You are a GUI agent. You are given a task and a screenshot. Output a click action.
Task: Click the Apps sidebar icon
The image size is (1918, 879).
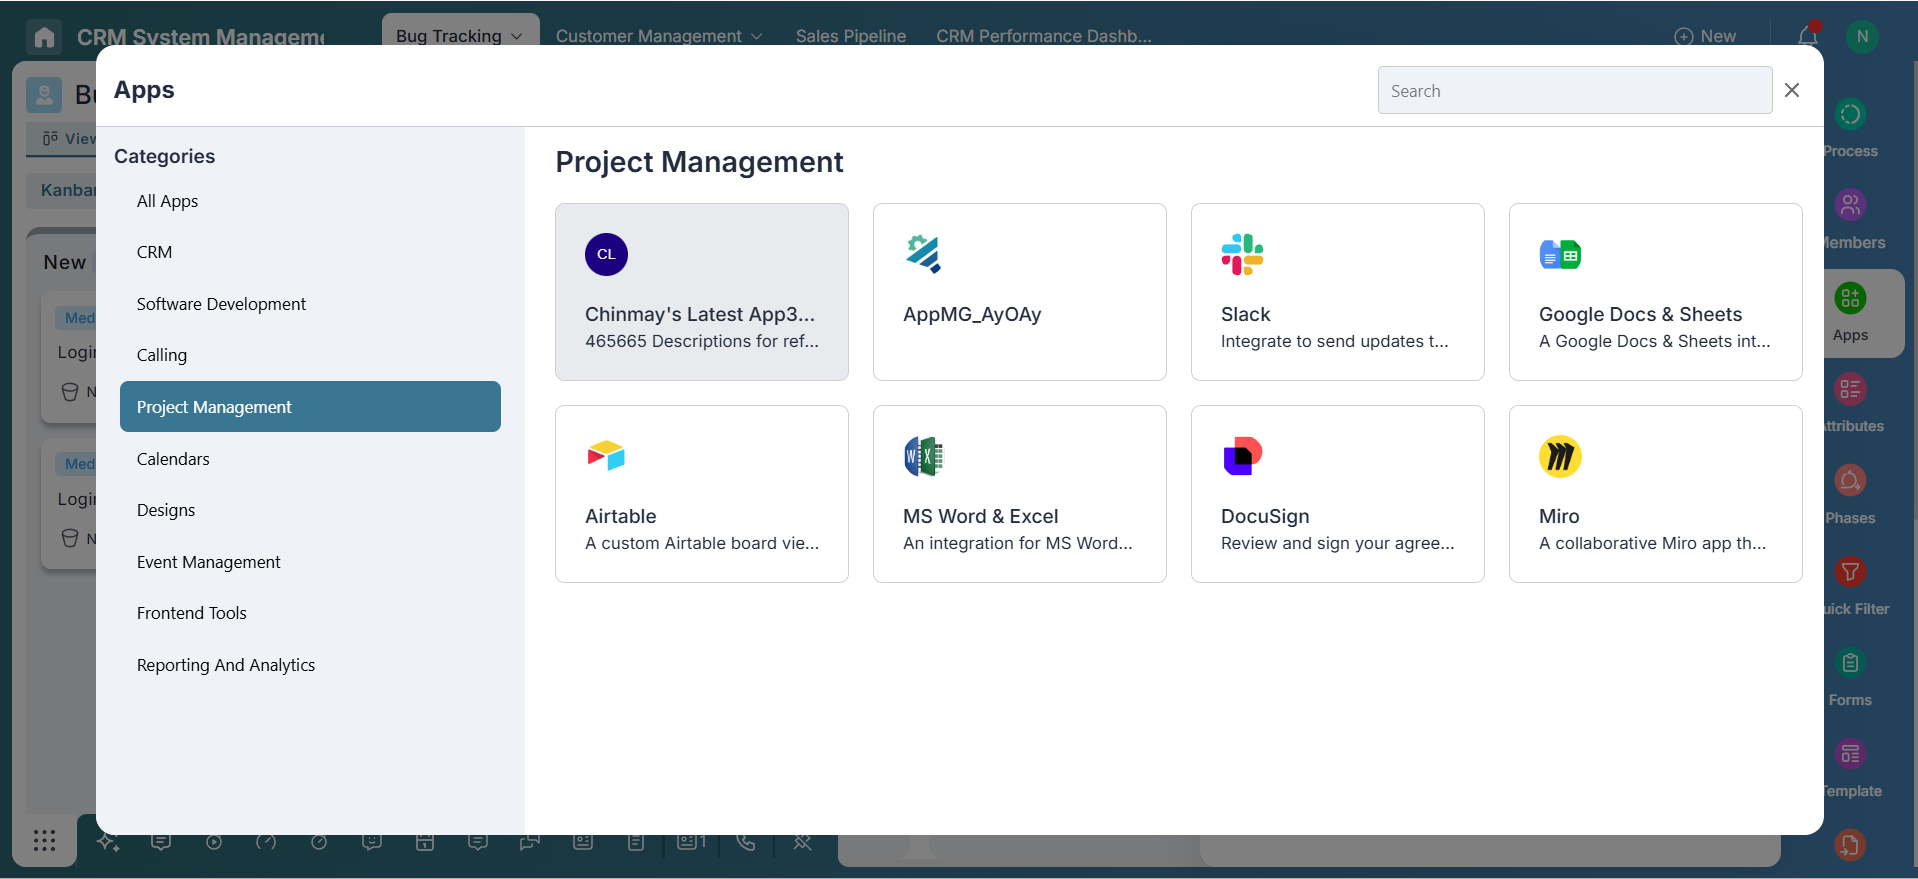pos(1850,298)
